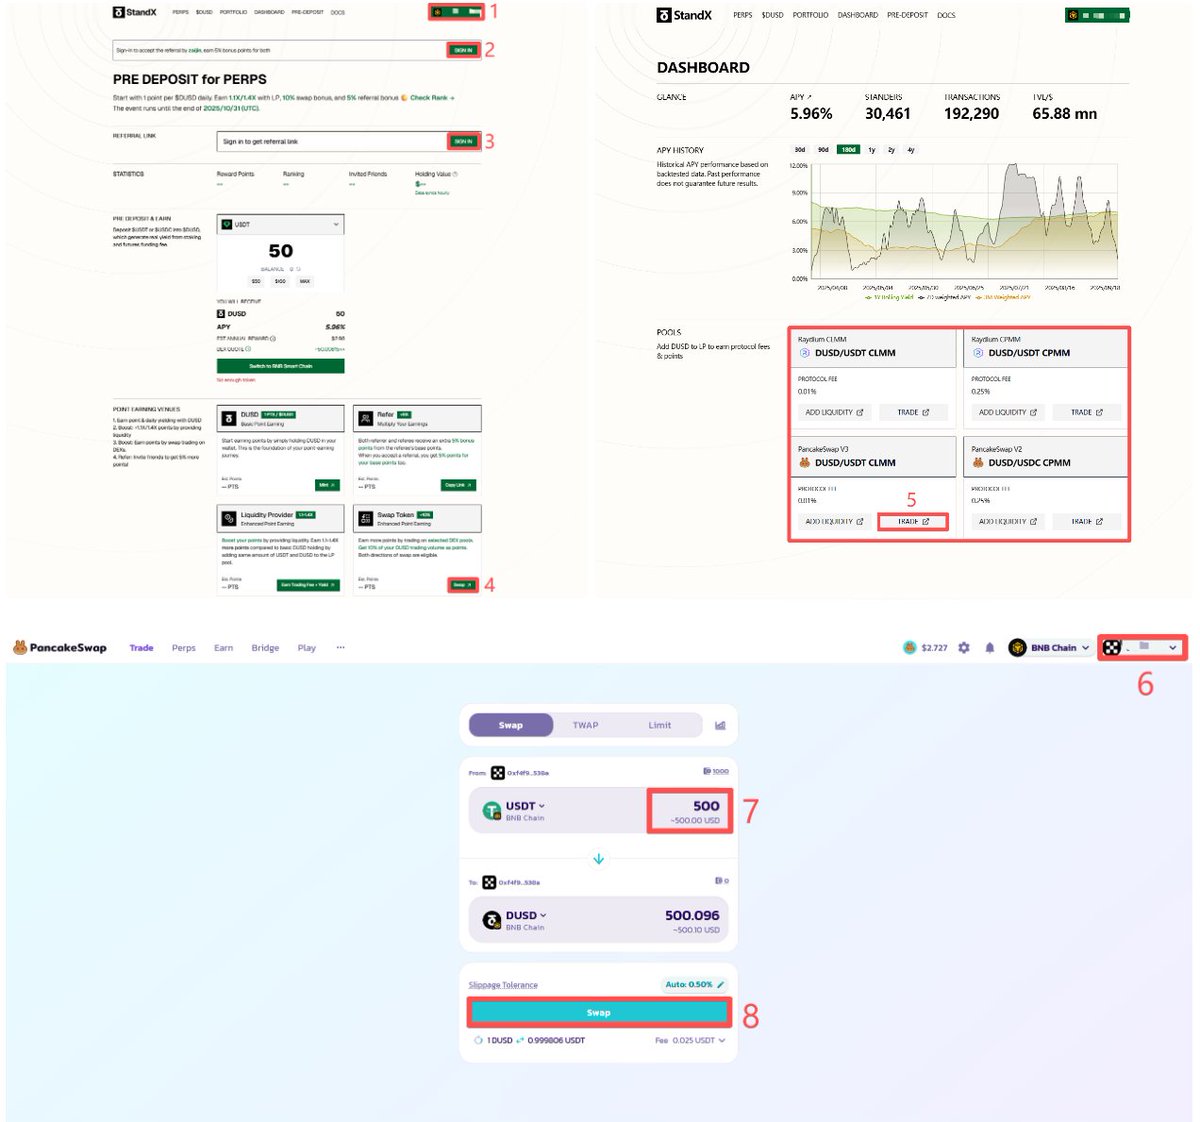Open the DUSD To token selector
1200x1122 pixels.
click(517, 920)
